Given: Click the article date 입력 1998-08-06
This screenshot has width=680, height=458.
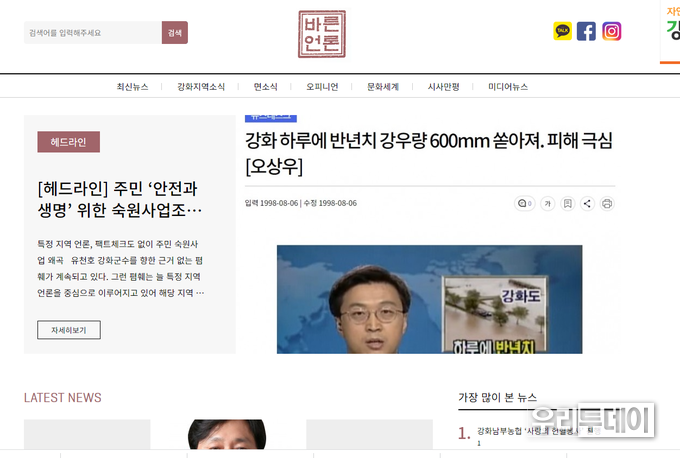Looking at the screenshot, I should point(271,203).
